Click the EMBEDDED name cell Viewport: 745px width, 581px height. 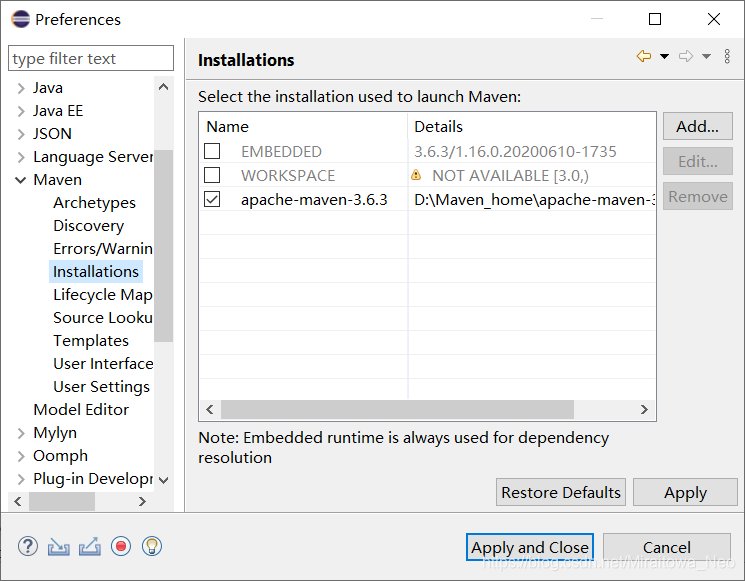[281, 152]
